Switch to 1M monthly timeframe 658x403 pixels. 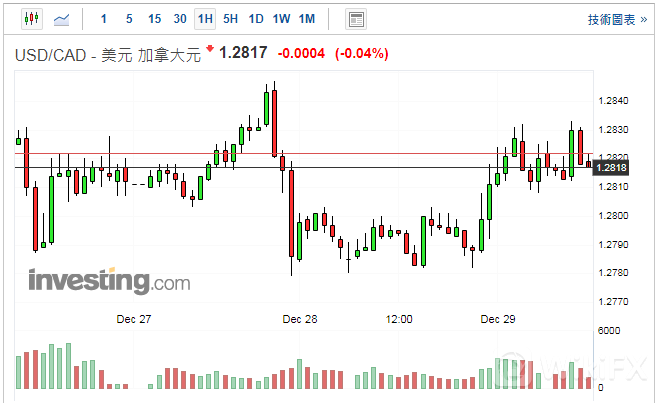[x=306, y=19]
